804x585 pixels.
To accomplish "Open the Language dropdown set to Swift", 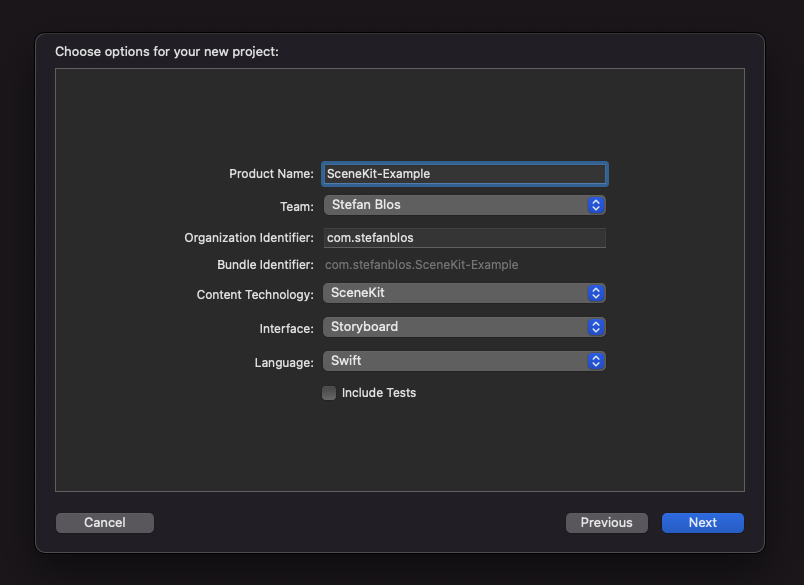I will click(465, 360).
